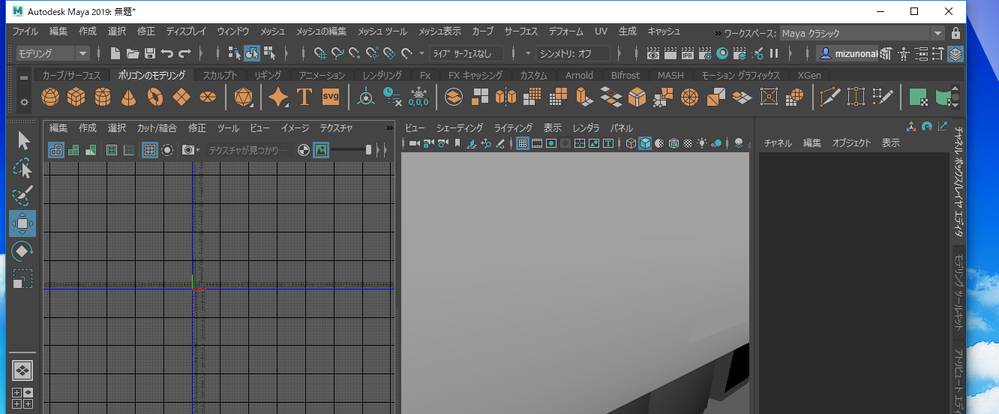Click the Extrude shelf icon

point(584,97)
